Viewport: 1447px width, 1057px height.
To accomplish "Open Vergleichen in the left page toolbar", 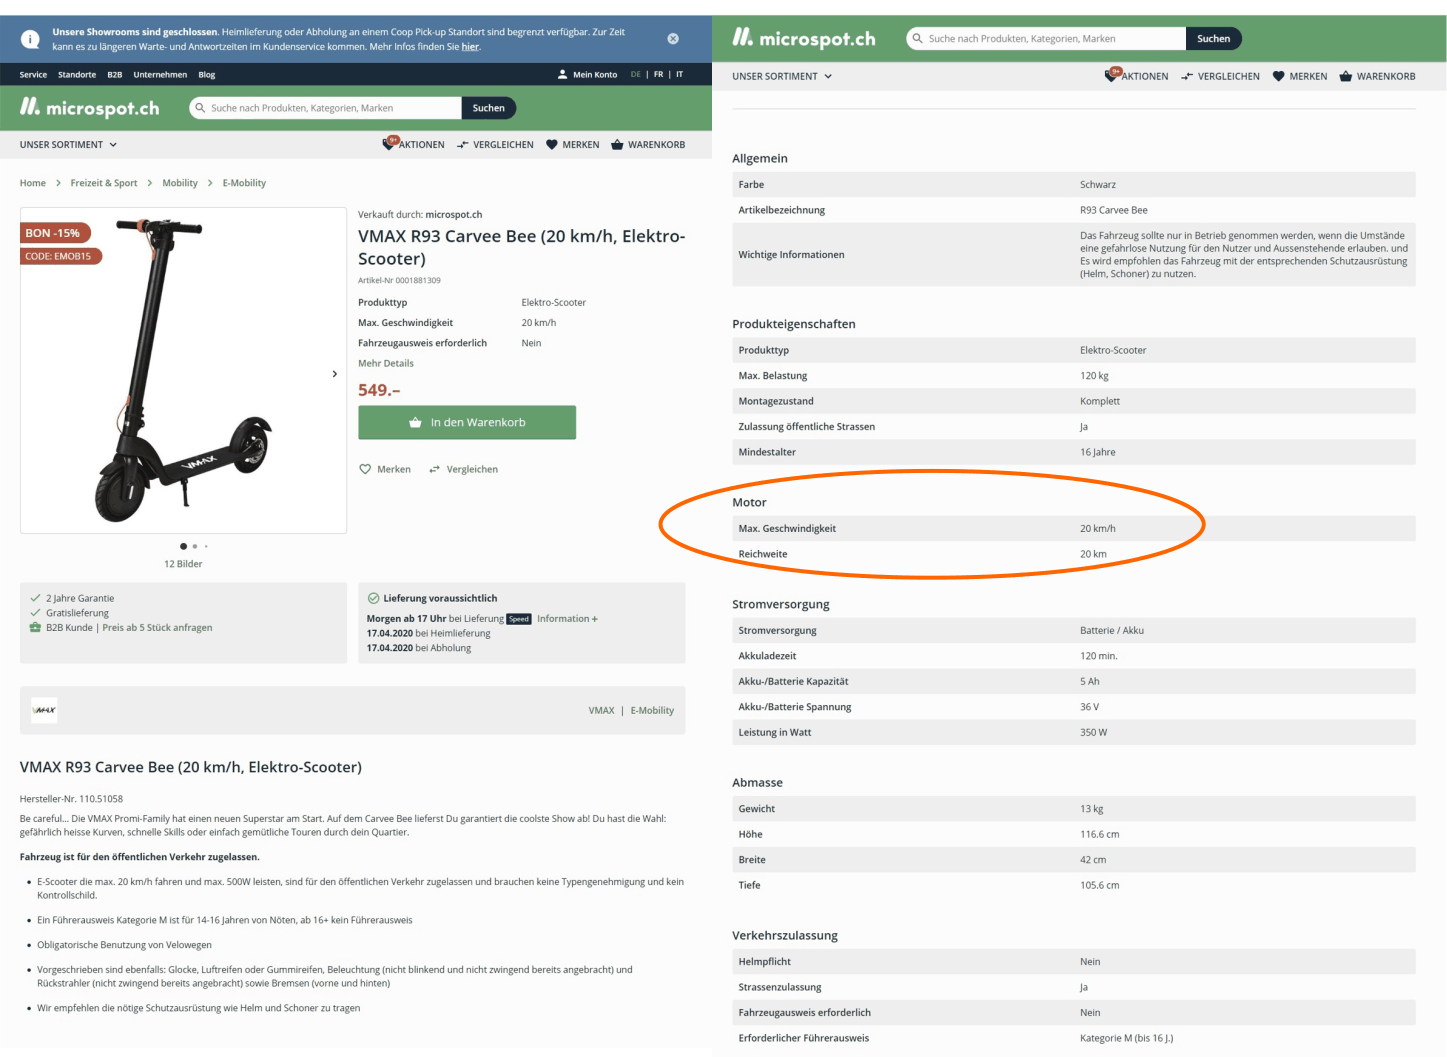I will click(495, 145).
